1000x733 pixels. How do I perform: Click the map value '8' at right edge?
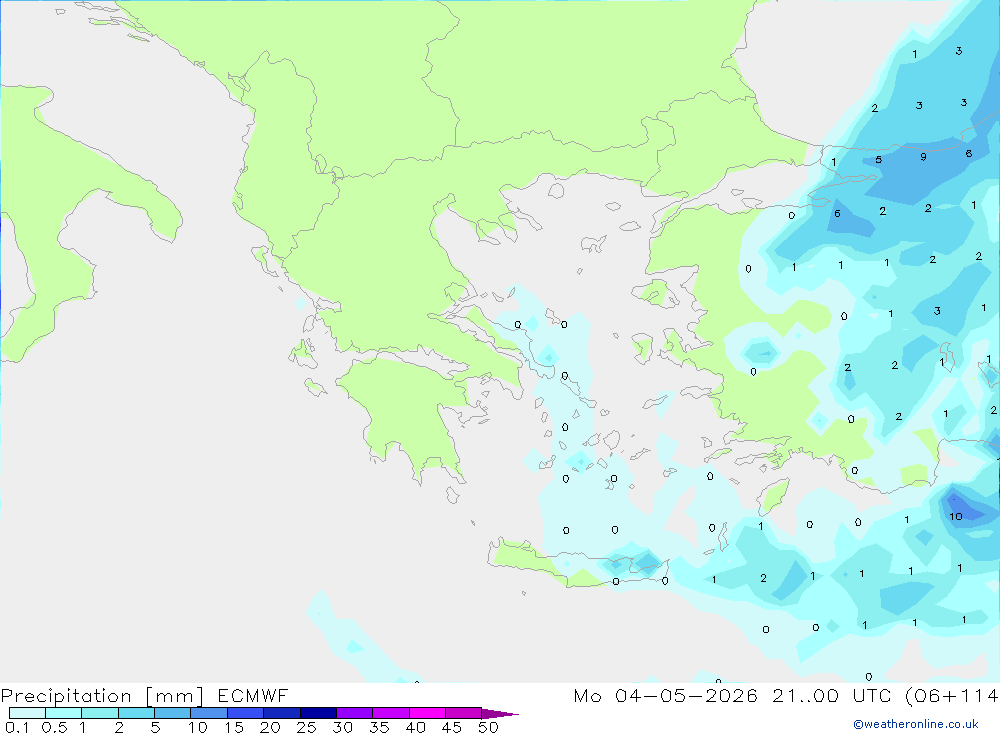click(x=969, y=153)
